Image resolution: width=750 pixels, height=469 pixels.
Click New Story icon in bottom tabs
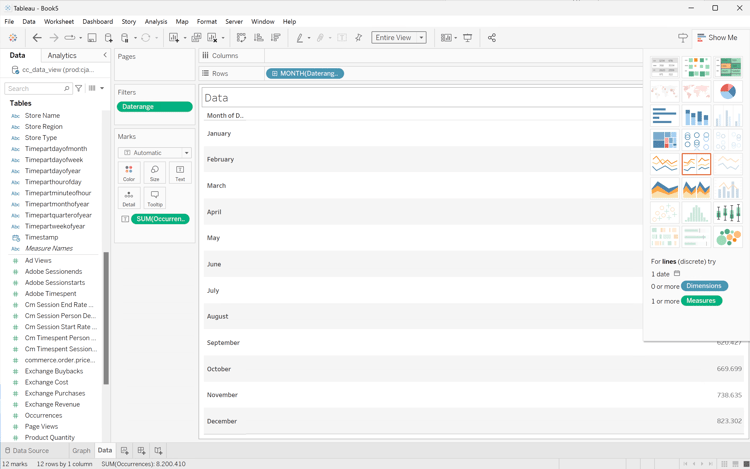tap(158, 450)
